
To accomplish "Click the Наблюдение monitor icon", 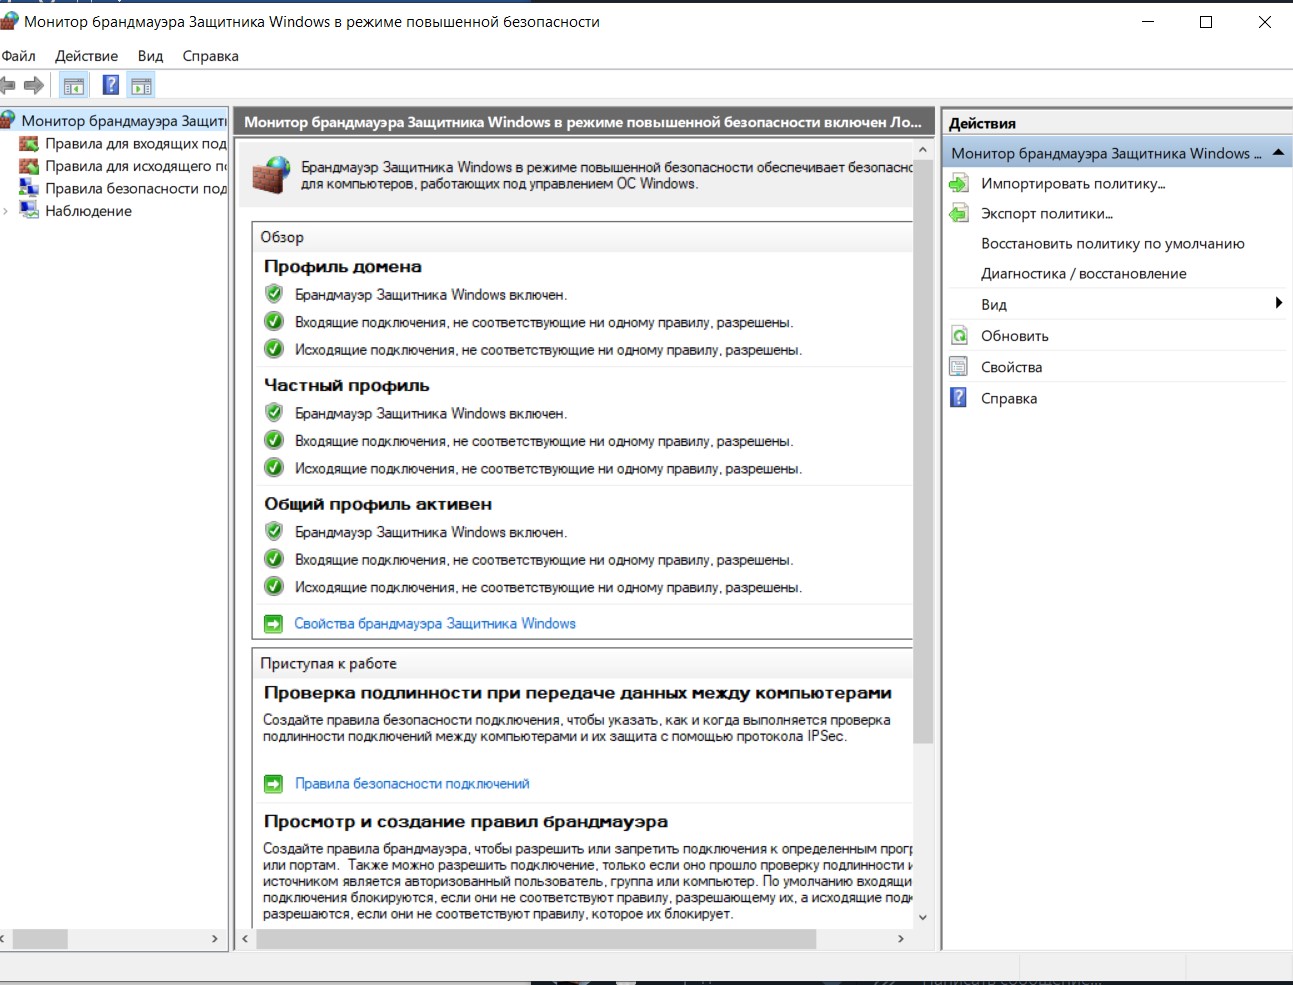I will point(29,211).
